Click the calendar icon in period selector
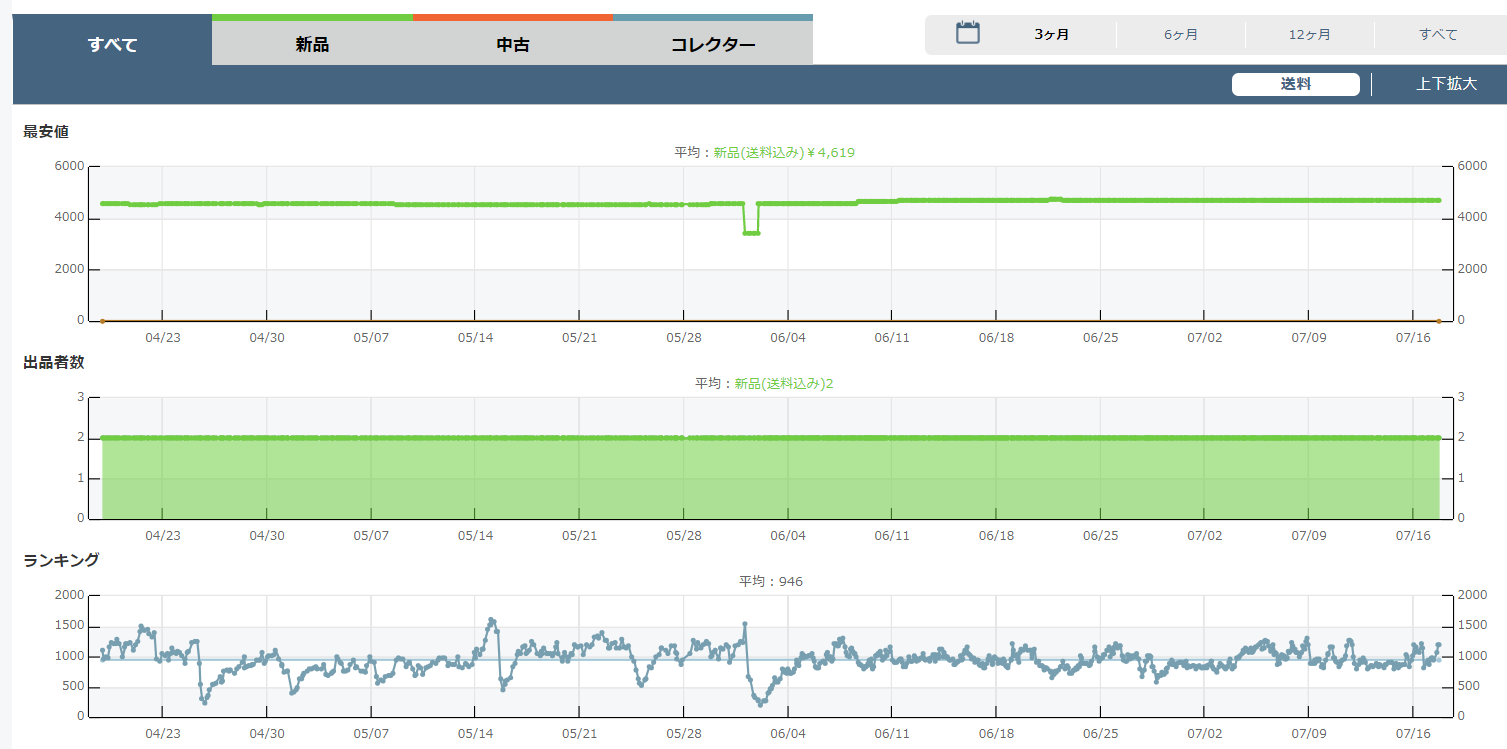 (x=967, y=34)
